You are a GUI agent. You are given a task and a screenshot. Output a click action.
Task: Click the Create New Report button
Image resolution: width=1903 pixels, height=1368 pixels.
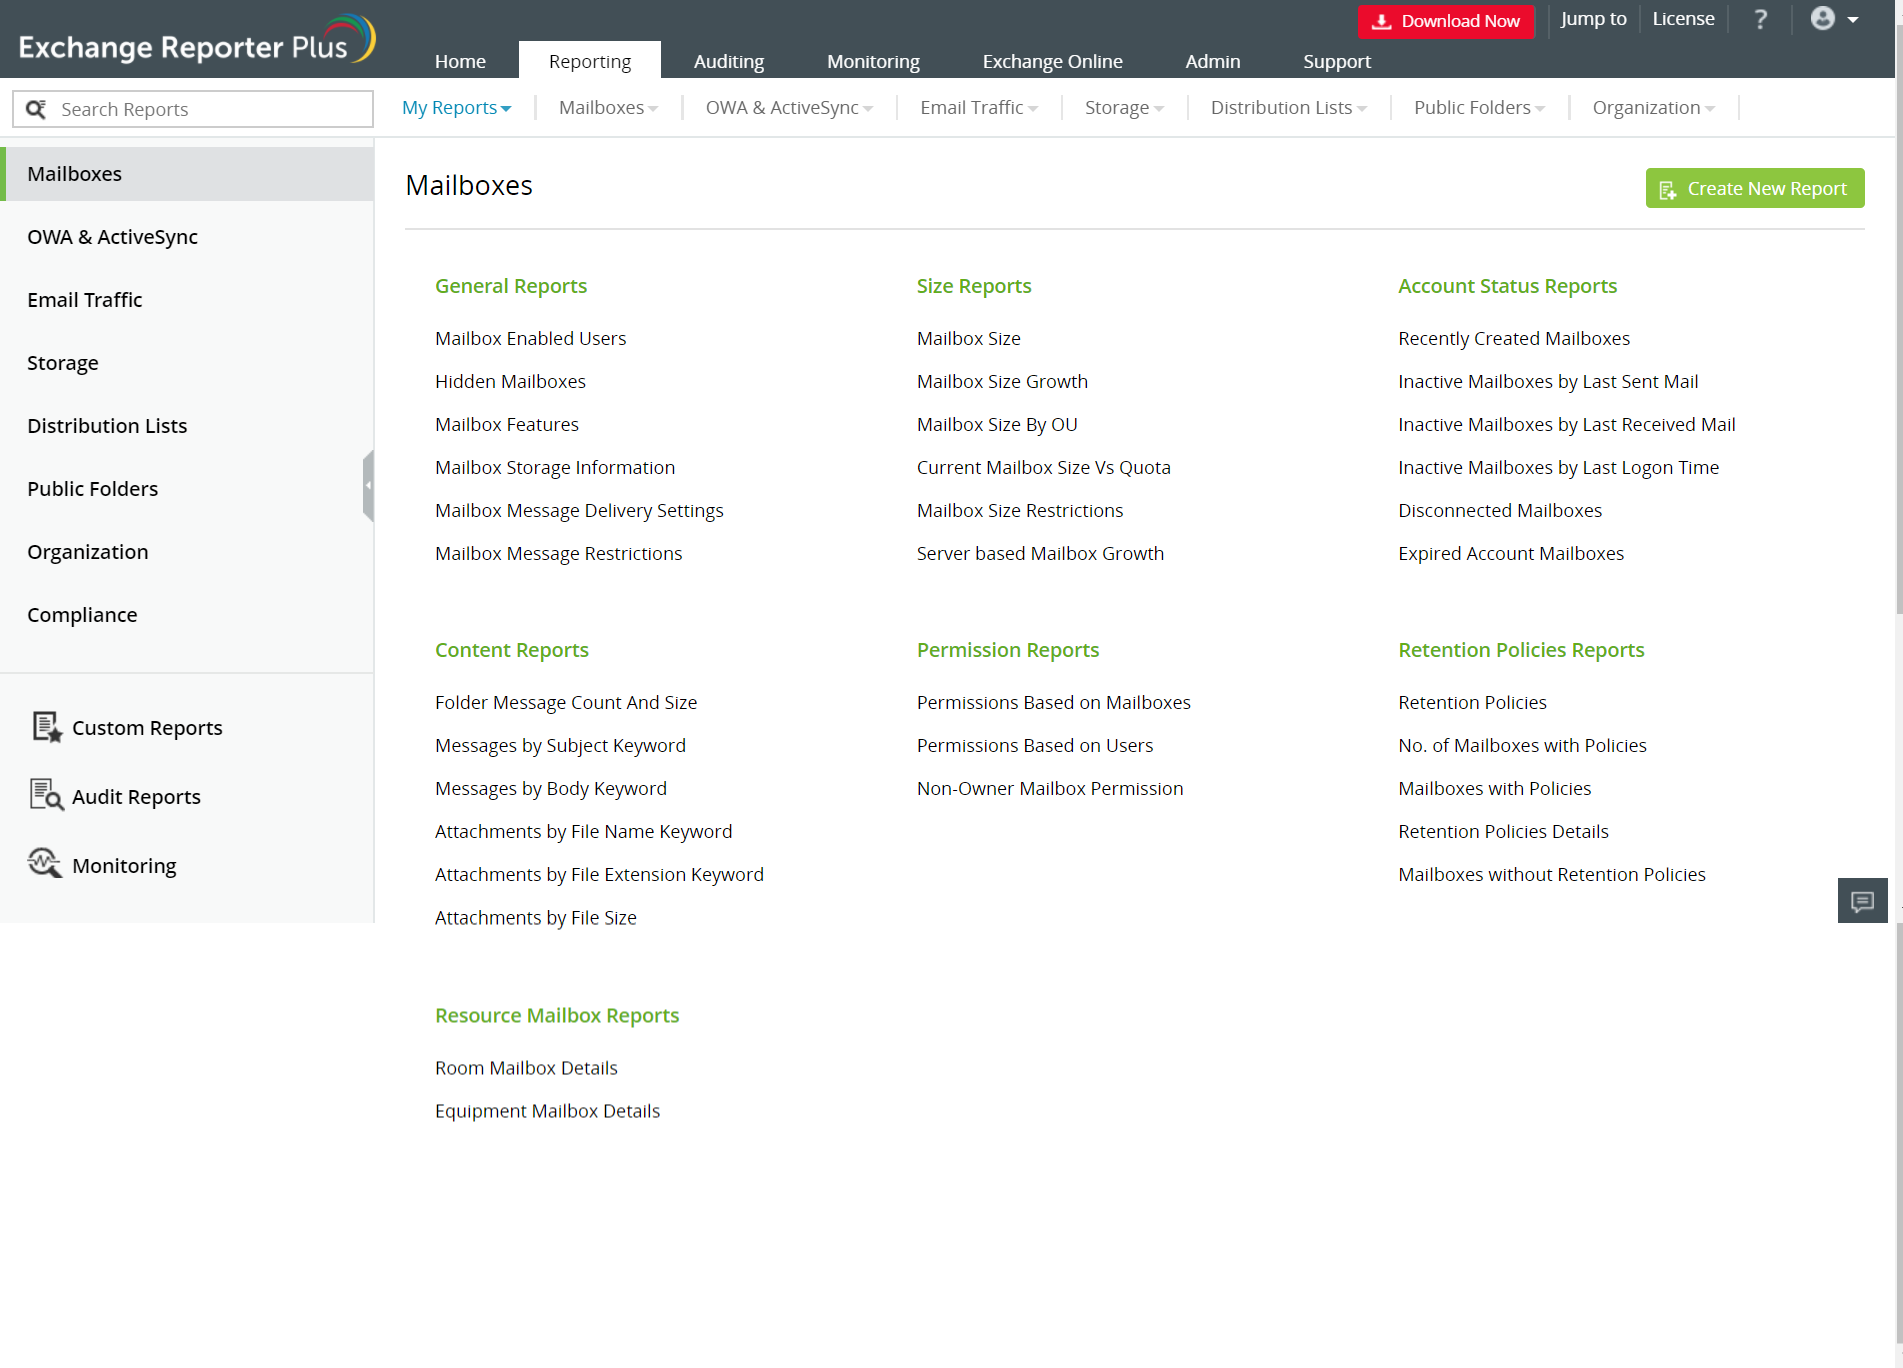coord(1754,189)
